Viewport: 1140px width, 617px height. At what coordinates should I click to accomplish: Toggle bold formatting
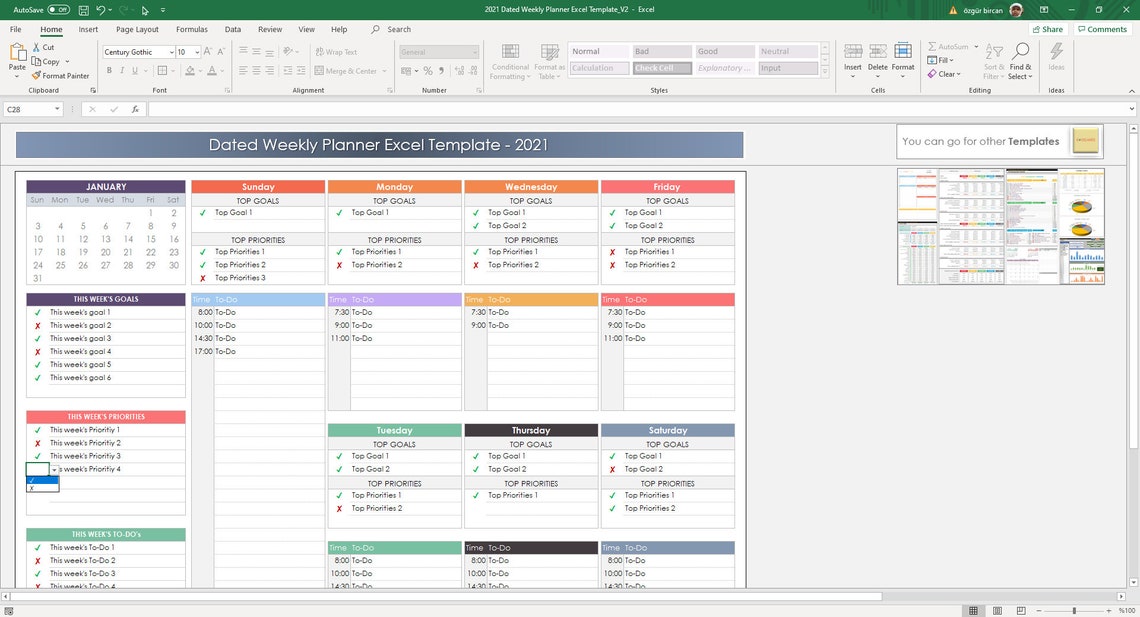pyautogui.click(x=109, y=70)
